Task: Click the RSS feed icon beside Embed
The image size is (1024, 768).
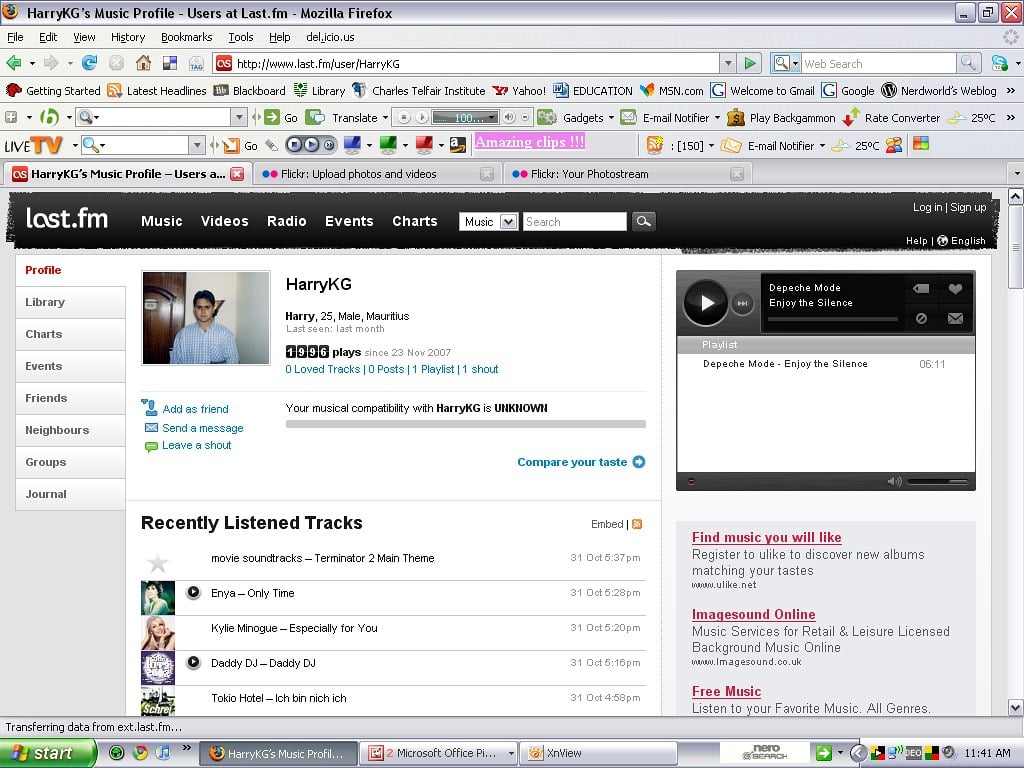Action: click(x=637, y=524)
